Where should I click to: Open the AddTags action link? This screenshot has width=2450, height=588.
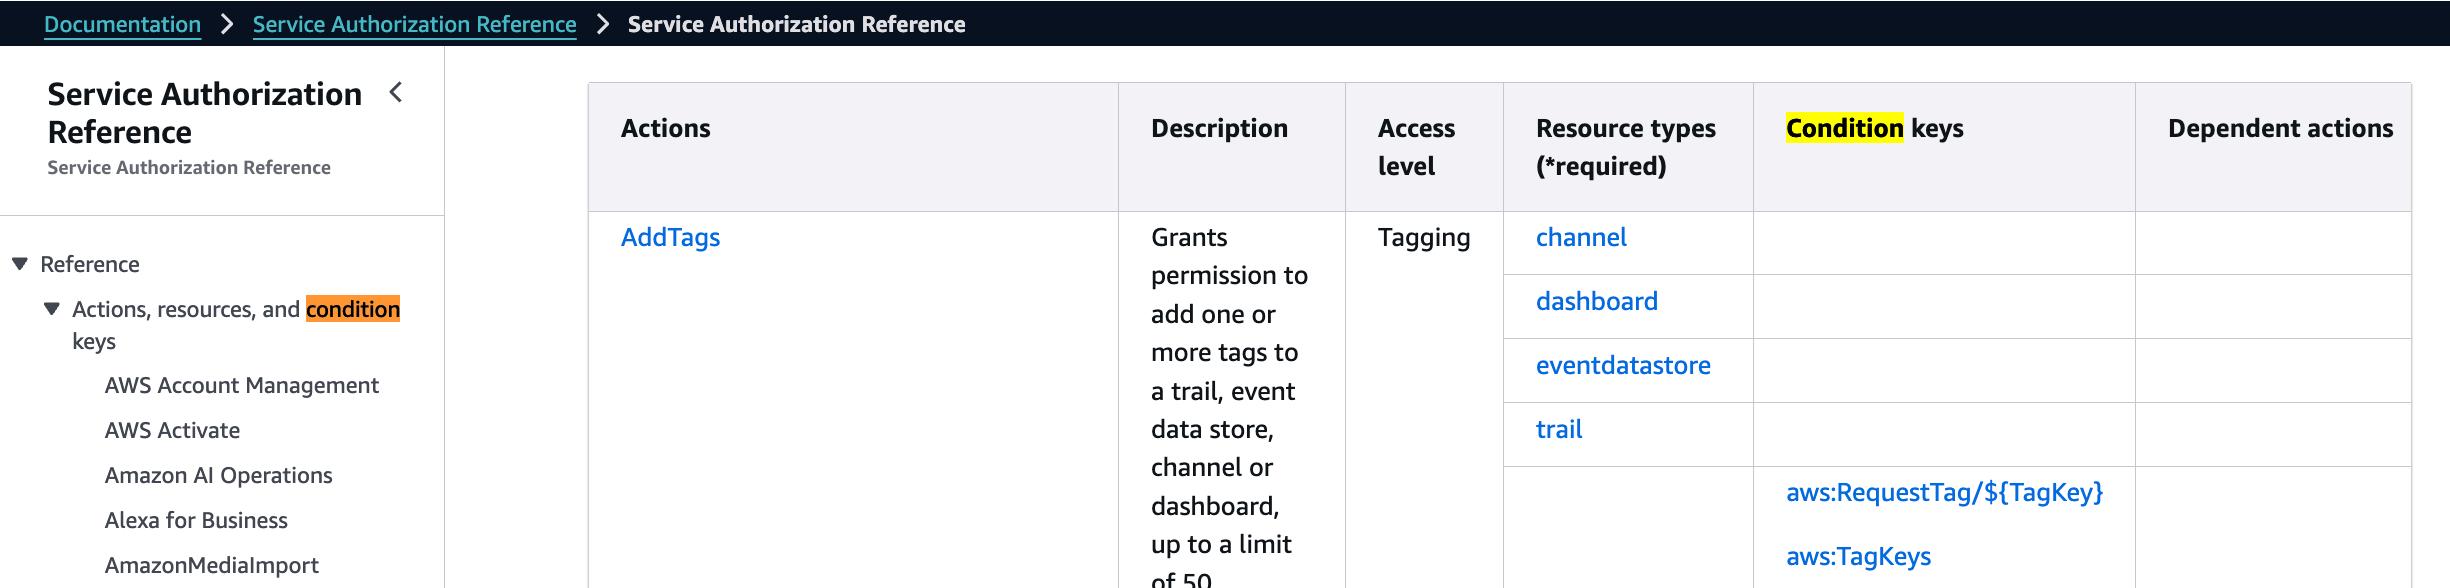click(670, 237)
